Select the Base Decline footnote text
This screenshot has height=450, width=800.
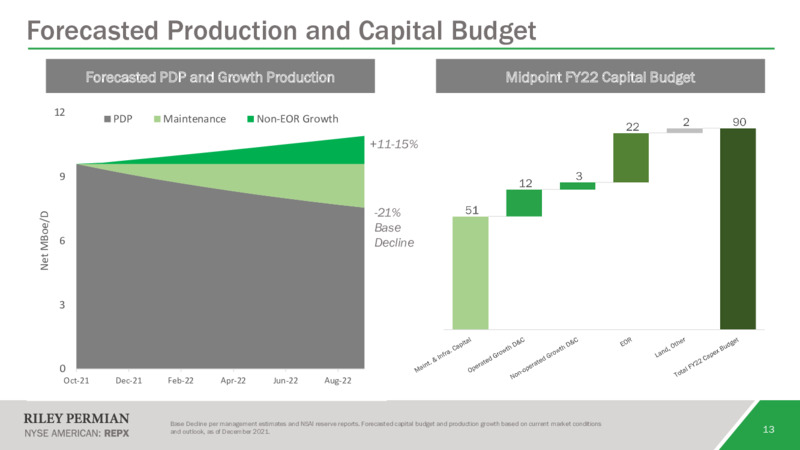[x=386, y=428]
